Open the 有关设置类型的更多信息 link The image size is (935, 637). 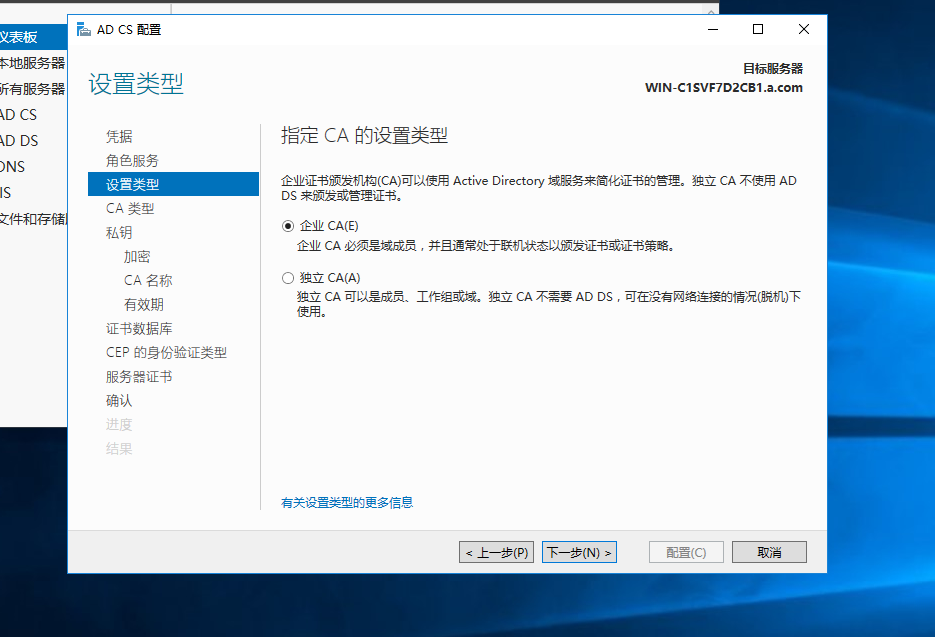pos(347,503)
